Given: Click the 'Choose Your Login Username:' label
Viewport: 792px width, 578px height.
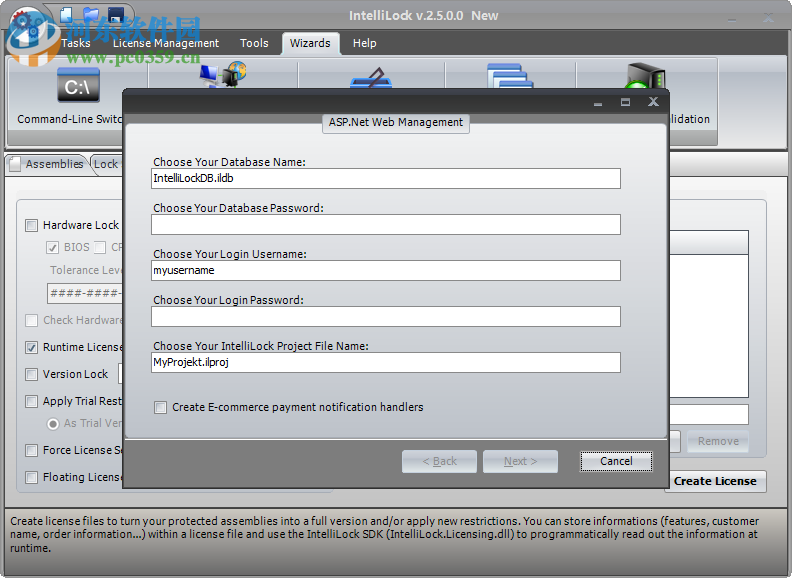Looking at the screenshot, I should pos(230,254).
